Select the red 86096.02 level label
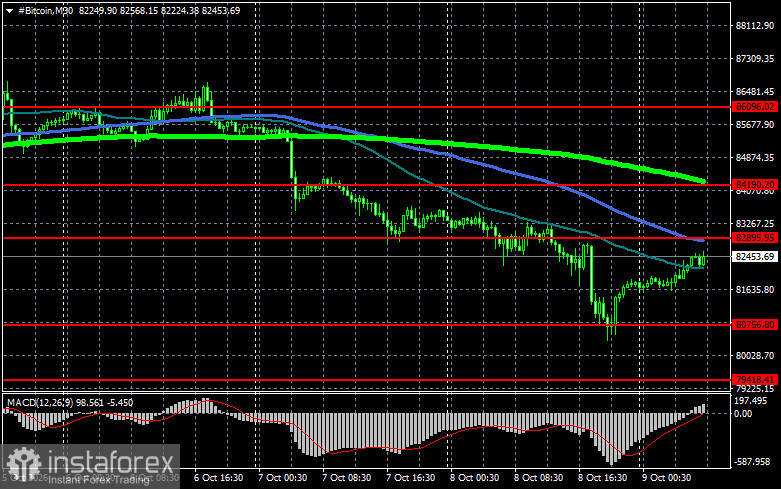This screenshot has width=781, height=489. coord(755,107)
